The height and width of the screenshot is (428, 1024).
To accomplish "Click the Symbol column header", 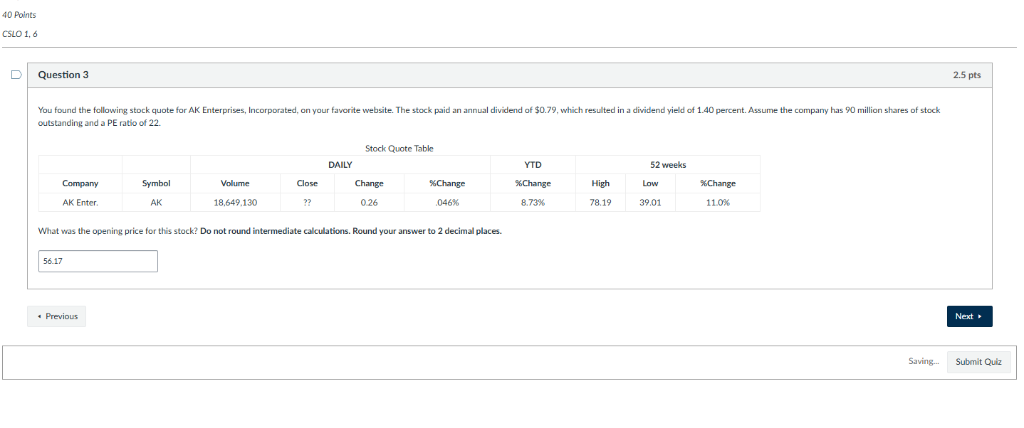I will pyautogui.click(x=156, y=184).
